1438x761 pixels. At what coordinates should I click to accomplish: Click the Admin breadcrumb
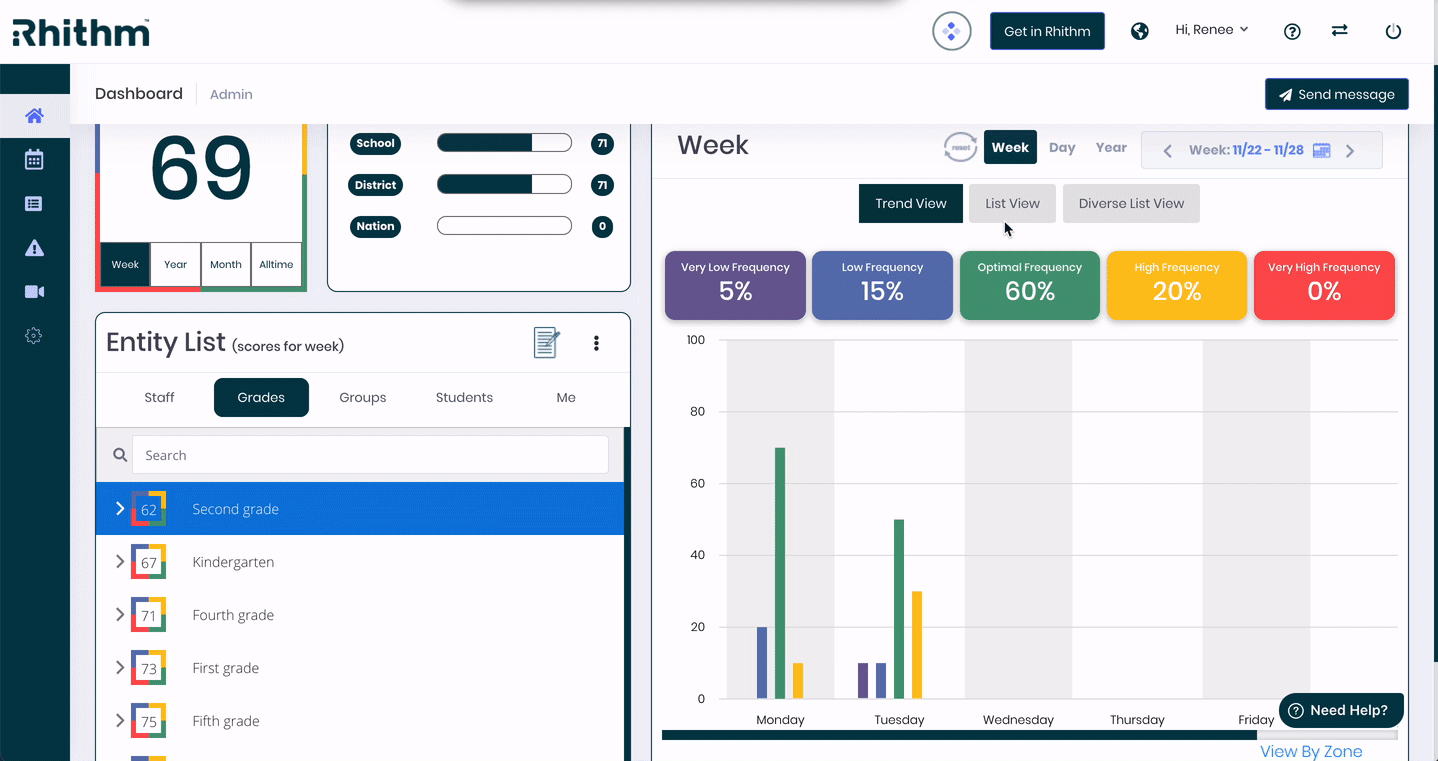coord(231,94)
